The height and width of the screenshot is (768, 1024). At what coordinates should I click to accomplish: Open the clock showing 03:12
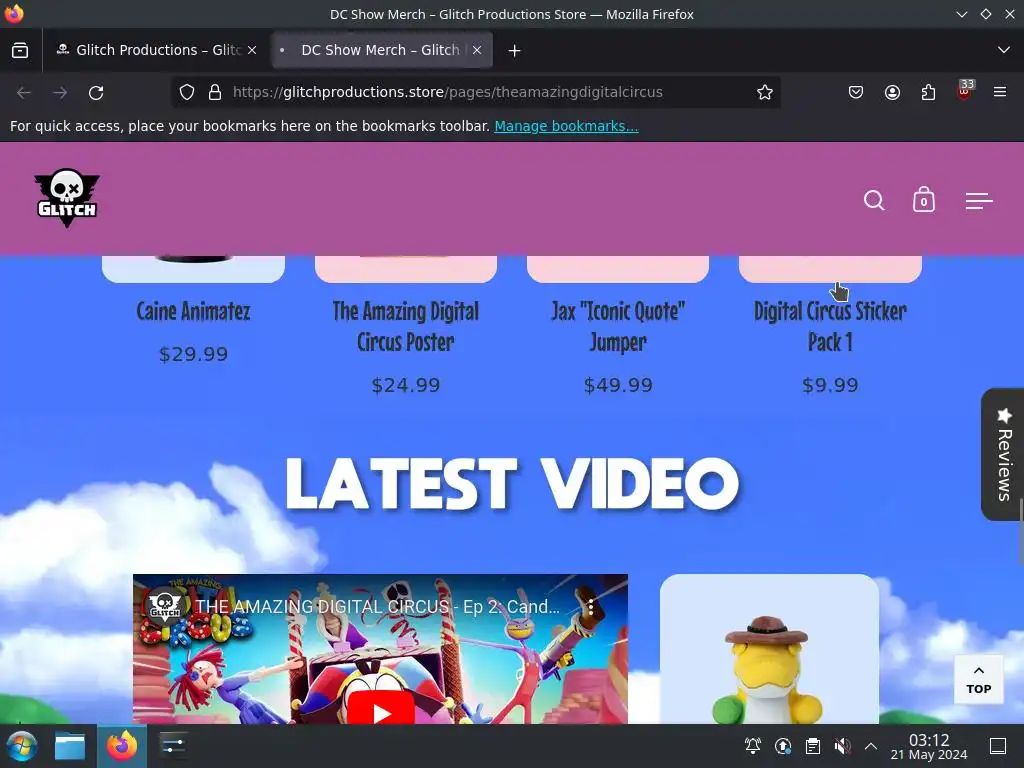[929, 746]
